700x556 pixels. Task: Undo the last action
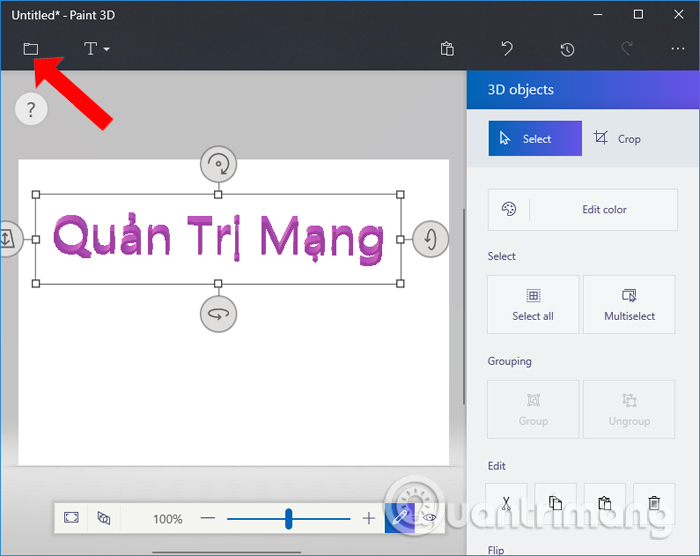[x=507, y=48]
